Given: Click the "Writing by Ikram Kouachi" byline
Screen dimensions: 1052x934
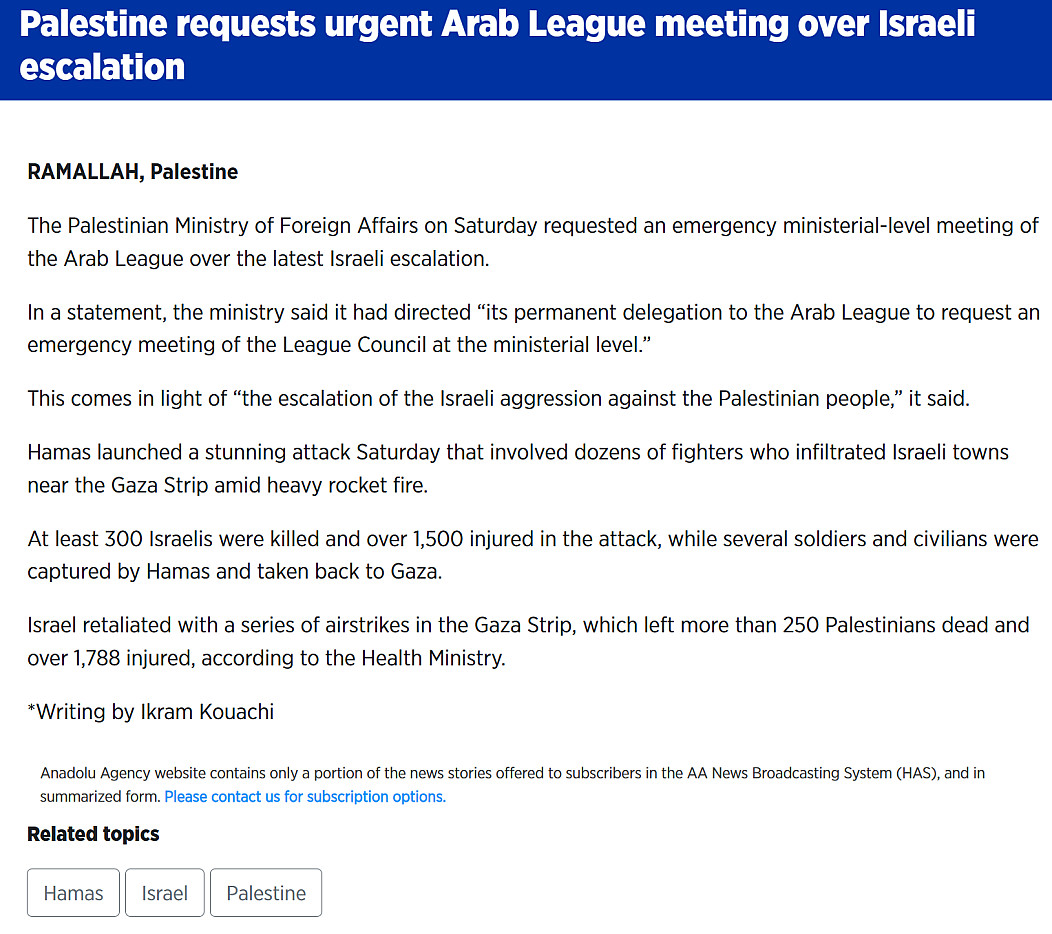Looking at the screenshot, I should point(150,712).
